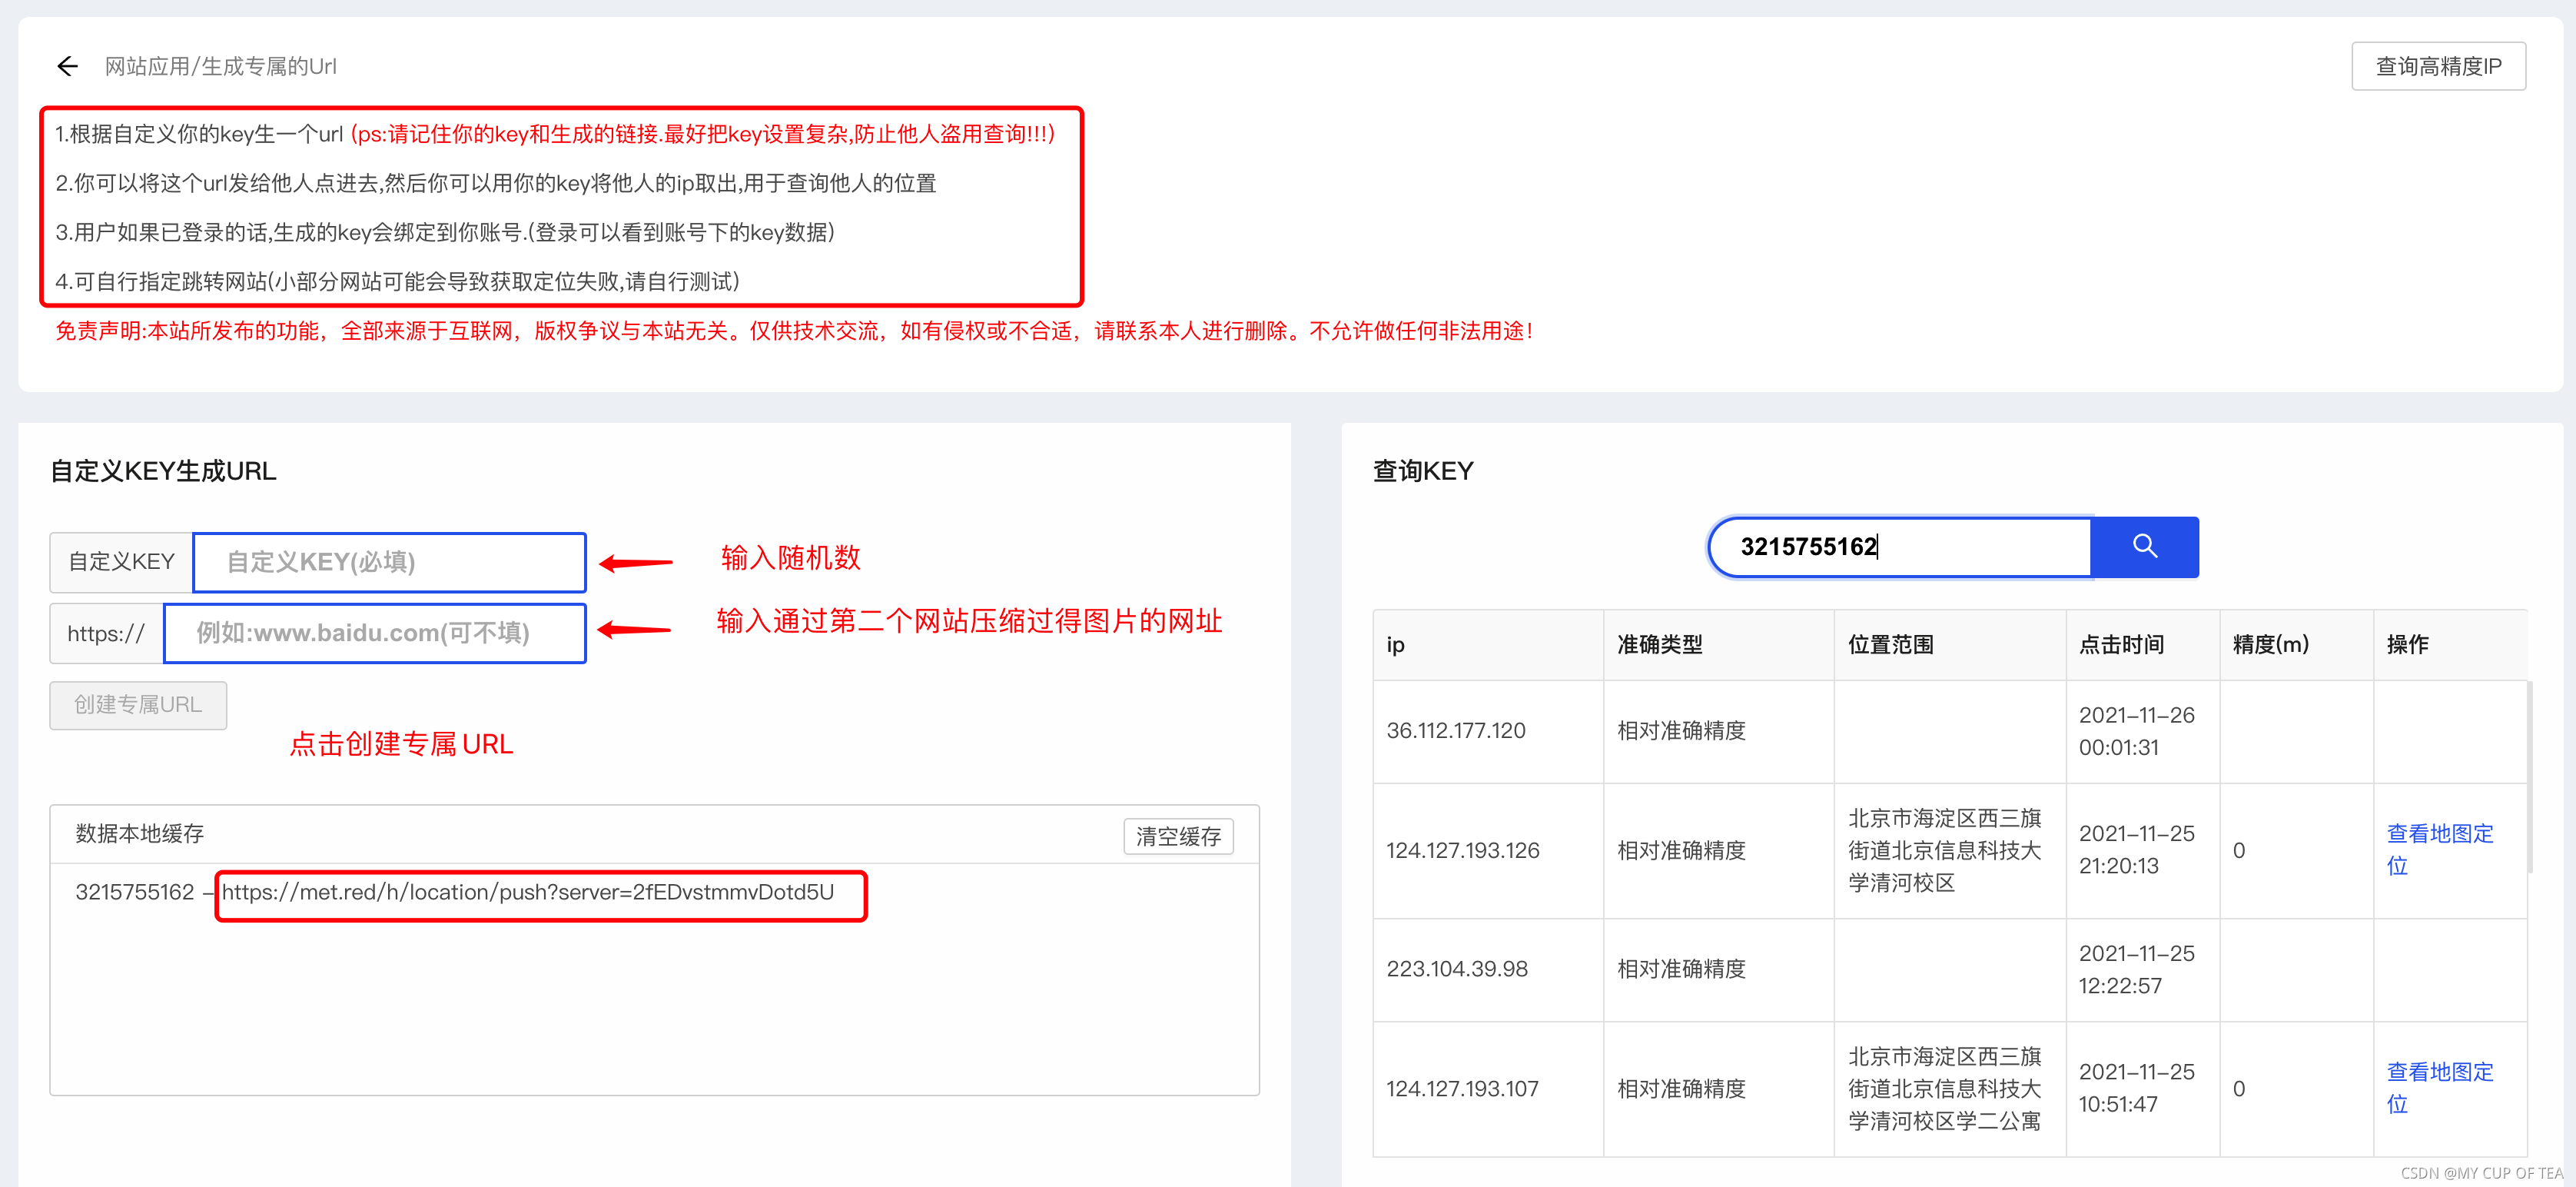Click cached key 3215755162 entry
The width and height of the screenshot is (2576, 1187).
pyautogui.click(x=134, y=892)
